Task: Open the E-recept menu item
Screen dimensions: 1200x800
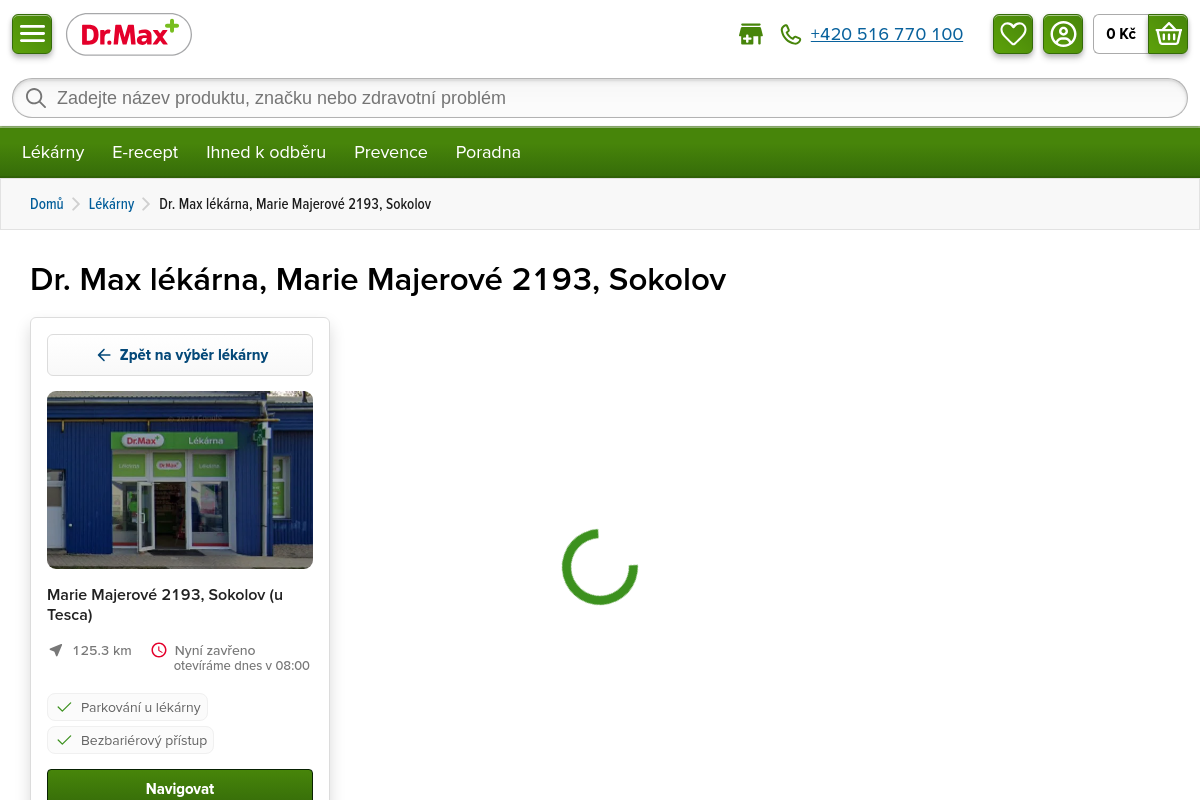Action: click(x=145, y=152)
